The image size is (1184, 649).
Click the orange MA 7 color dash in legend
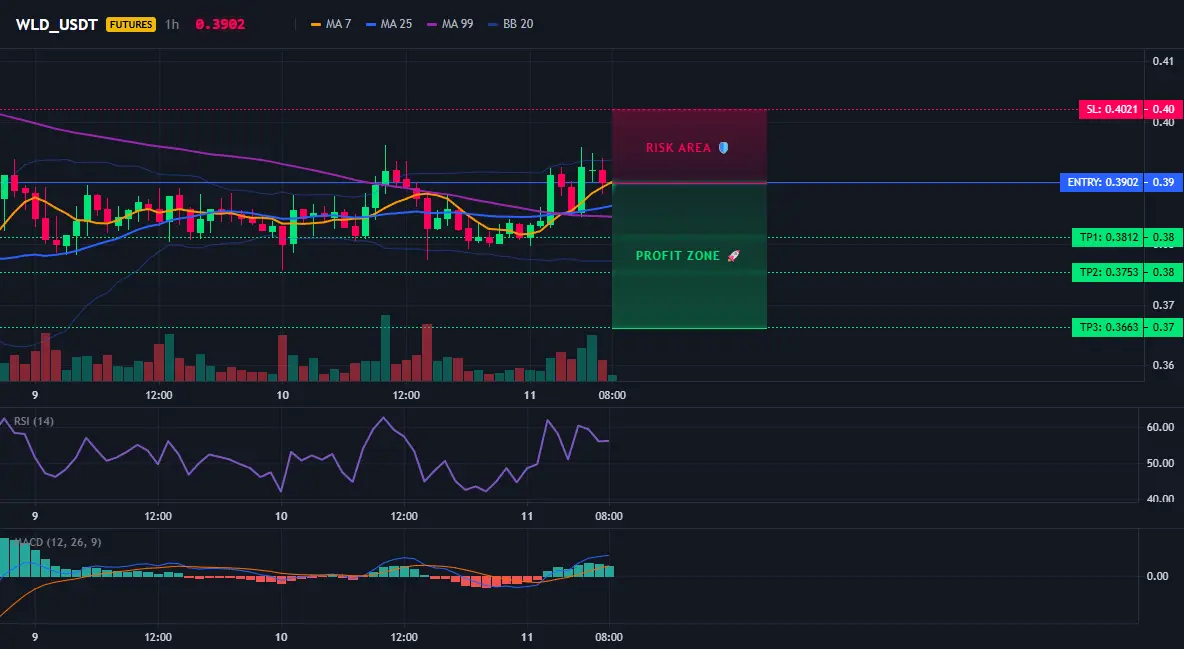(x=316, y=24)
